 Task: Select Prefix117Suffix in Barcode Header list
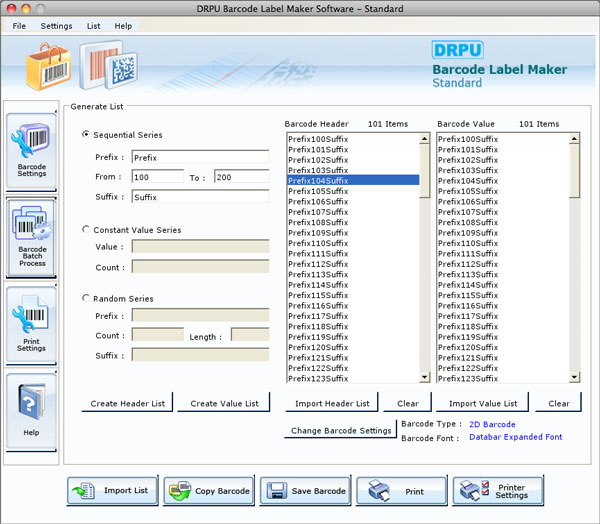pos(353,316)
